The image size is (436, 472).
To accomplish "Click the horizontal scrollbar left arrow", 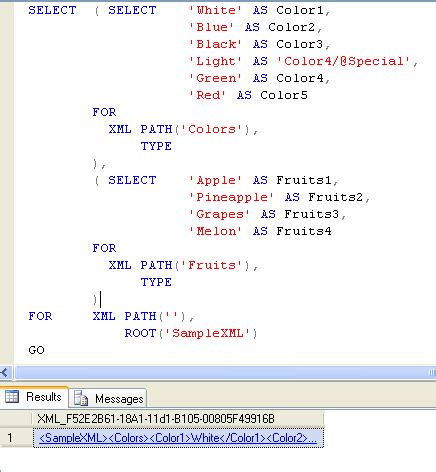I will pyautogui.click(x=5, y=372).
